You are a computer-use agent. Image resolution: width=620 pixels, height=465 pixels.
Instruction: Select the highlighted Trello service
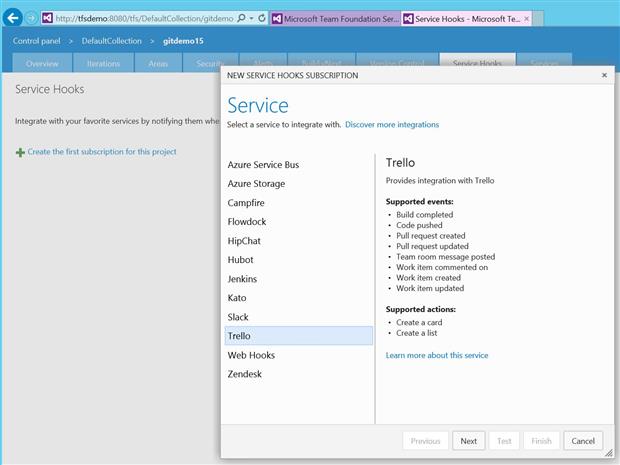[x=299, y=336]
